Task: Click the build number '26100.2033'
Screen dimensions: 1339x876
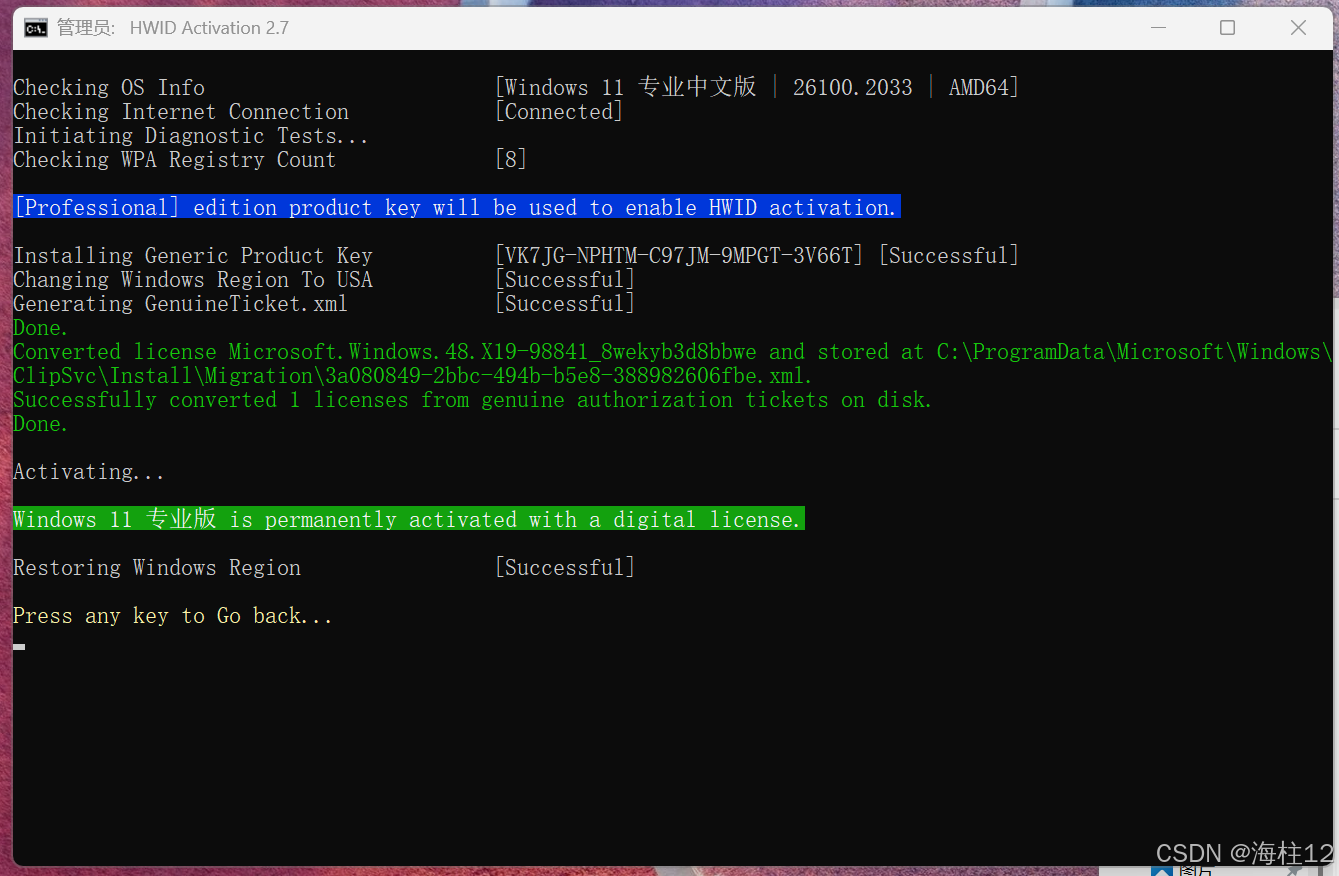Action: coord(853,88)
